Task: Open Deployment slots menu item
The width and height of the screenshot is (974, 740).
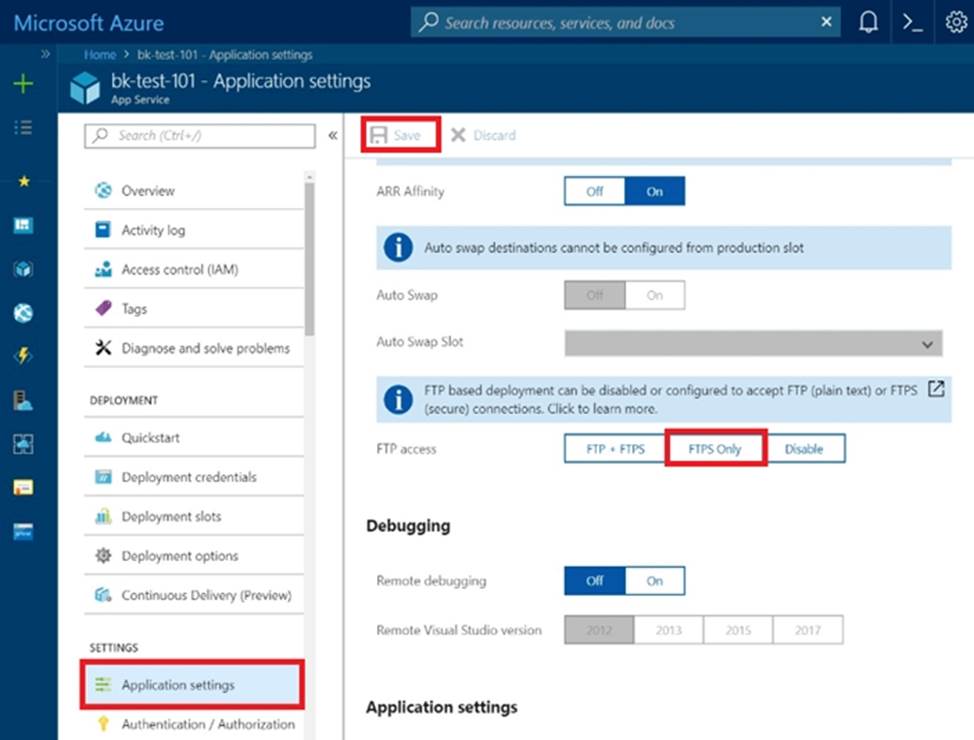Action: (194, 516)
